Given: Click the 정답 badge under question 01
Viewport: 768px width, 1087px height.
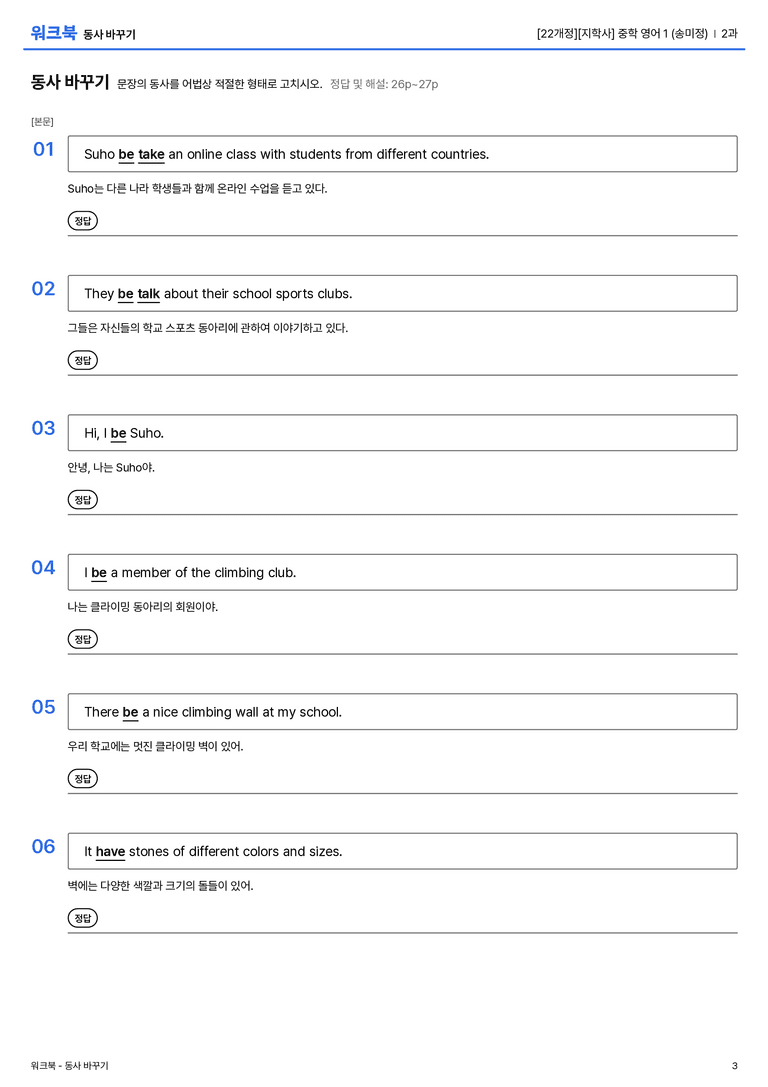Looking at the screenshot, I should tap(82, 220).
